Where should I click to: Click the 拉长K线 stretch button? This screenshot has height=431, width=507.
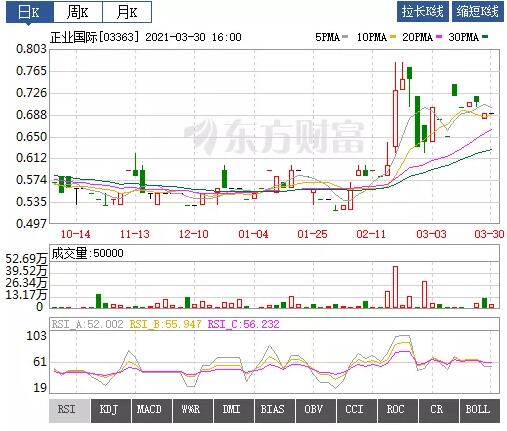pos(423,12)
